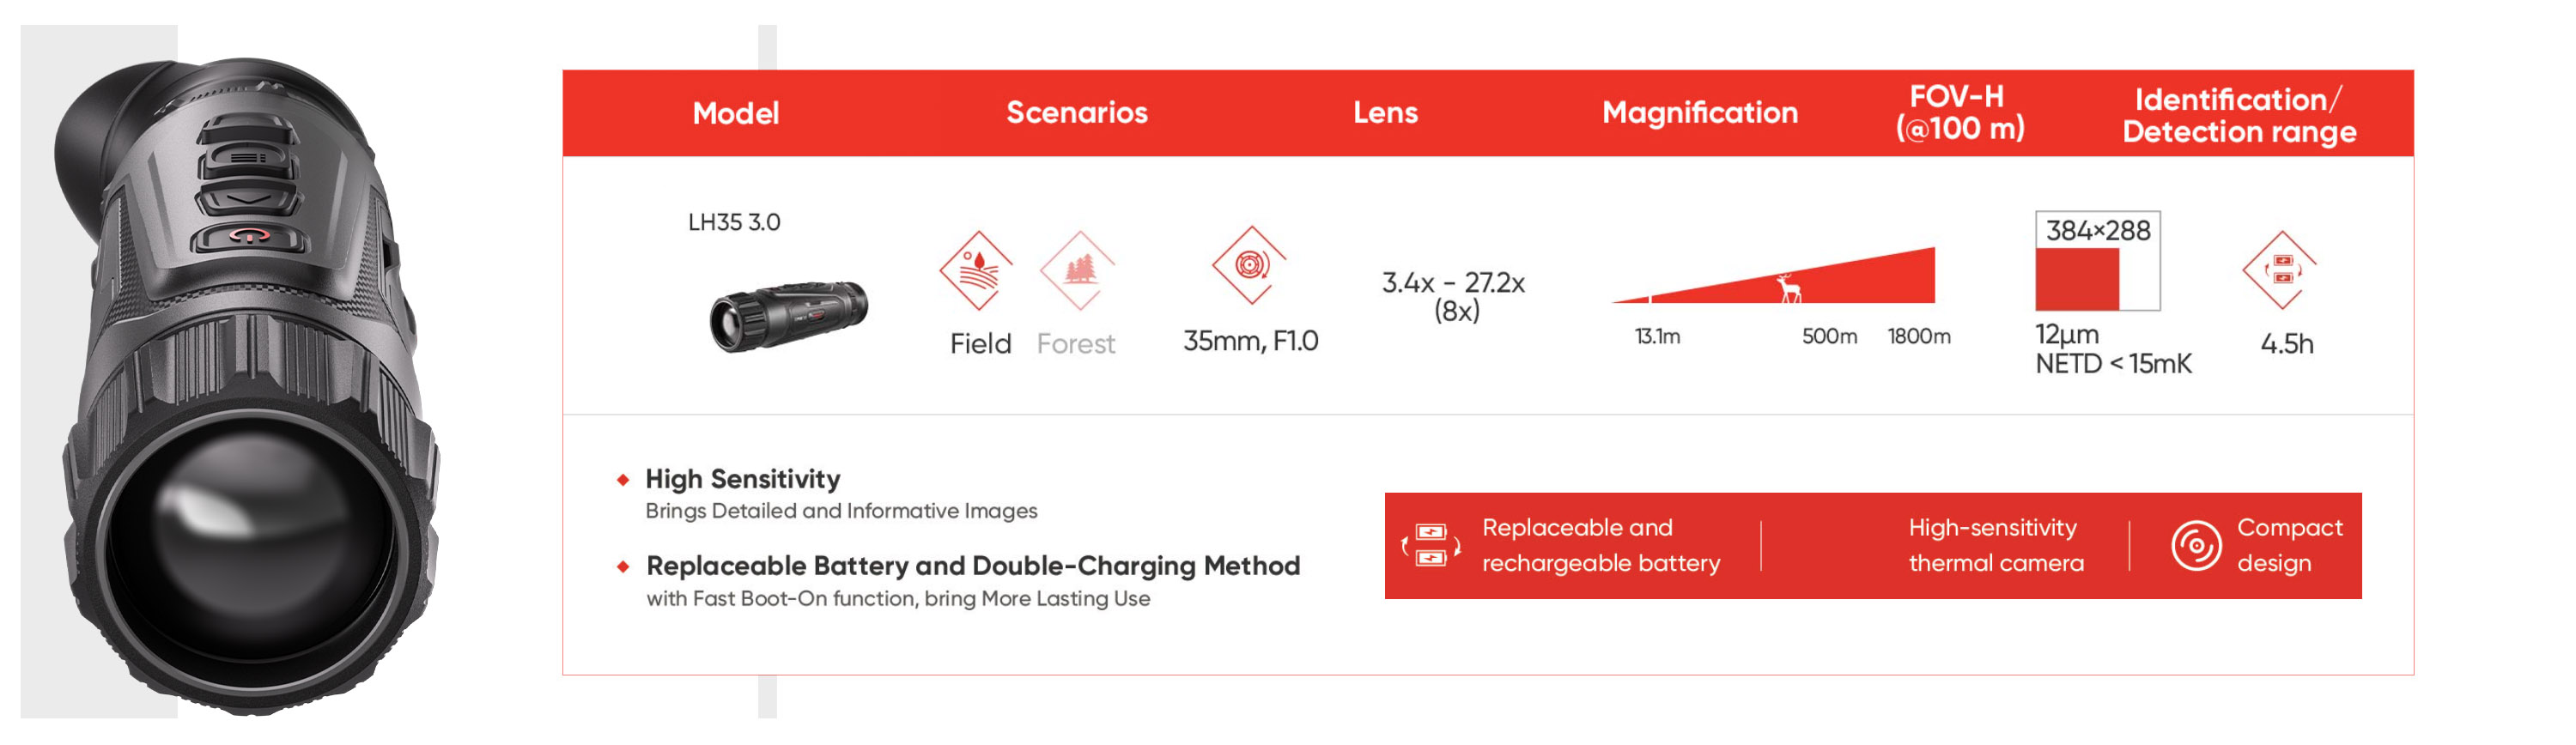
Task: Click the Magnification column header
Action: coord(1699,113)
